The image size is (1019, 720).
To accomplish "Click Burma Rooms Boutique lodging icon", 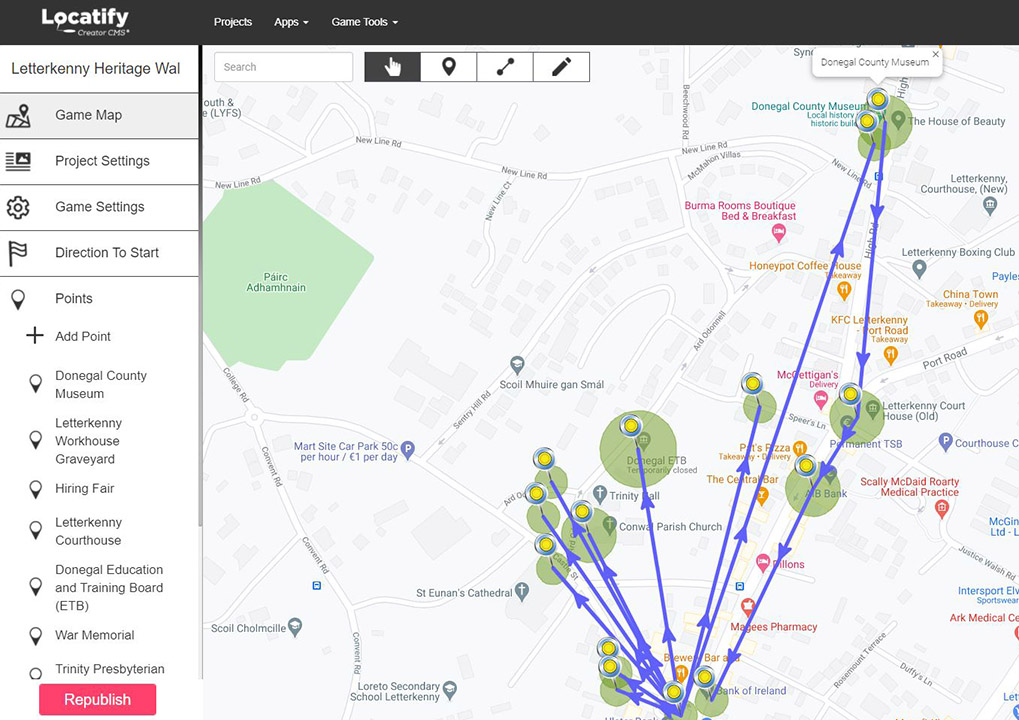I will coord(779,233).
